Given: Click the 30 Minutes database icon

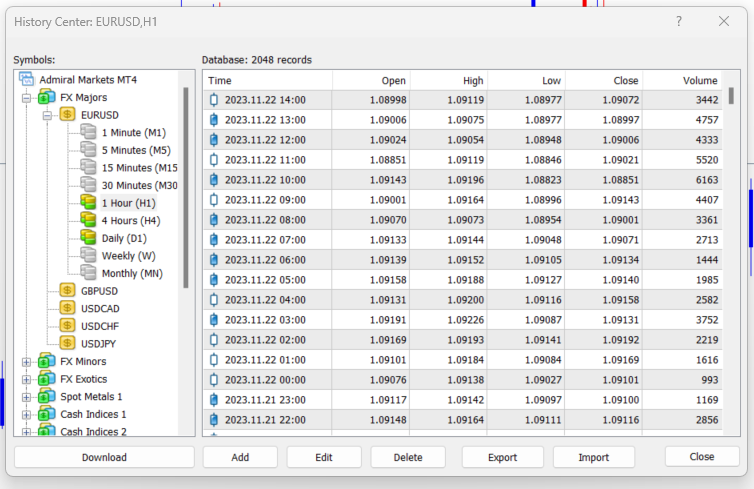Looking at the screenshot, I should click(88, 185).
